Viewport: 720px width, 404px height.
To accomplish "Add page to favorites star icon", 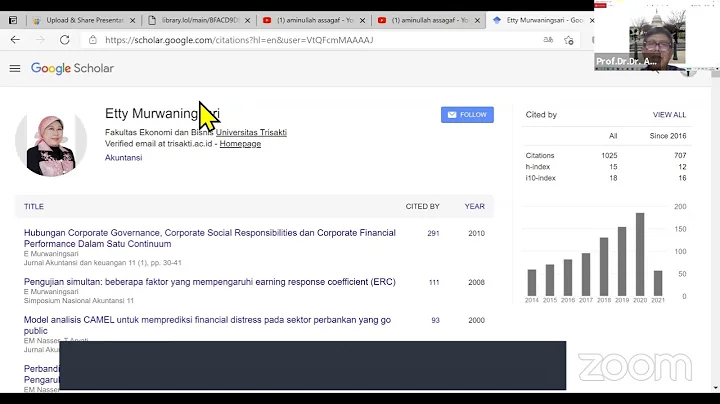I will pyautogui.click(x=569, y=40).
